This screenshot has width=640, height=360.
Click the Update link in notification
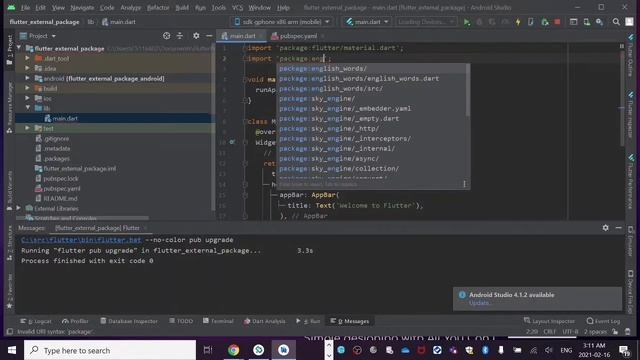pyautogui.click(x=479, y=303)
